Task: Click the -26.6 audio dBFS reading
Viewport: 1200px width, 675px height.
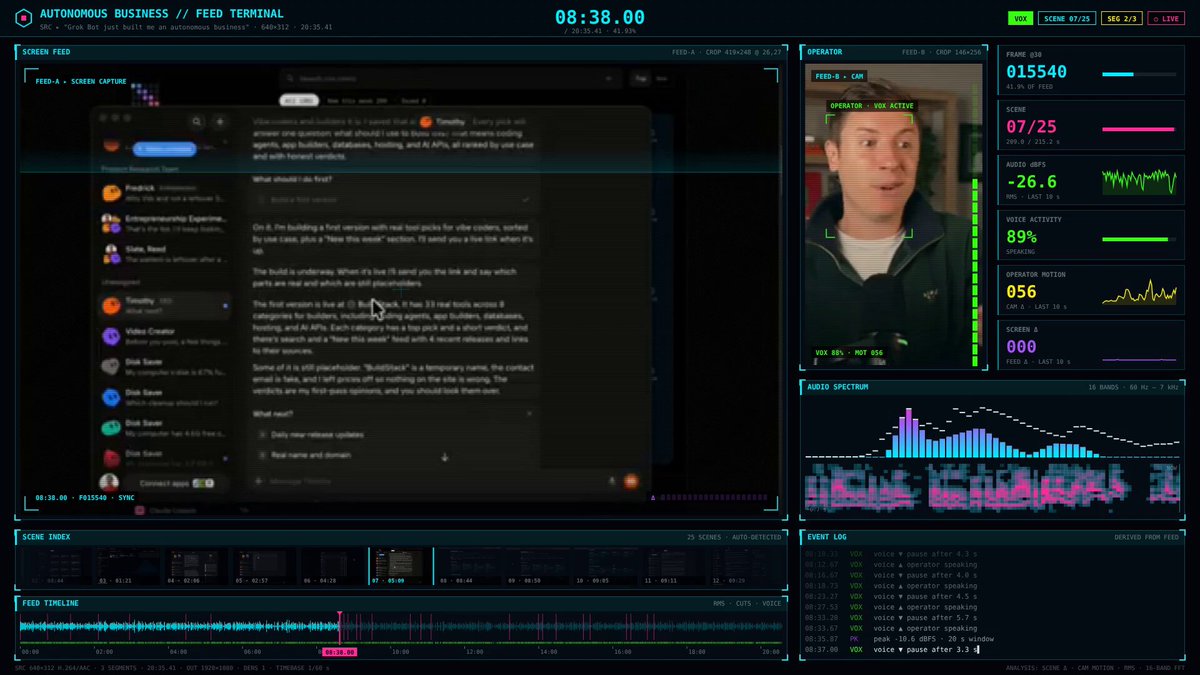Action: pyautogui.click(x=1034, y=181)
